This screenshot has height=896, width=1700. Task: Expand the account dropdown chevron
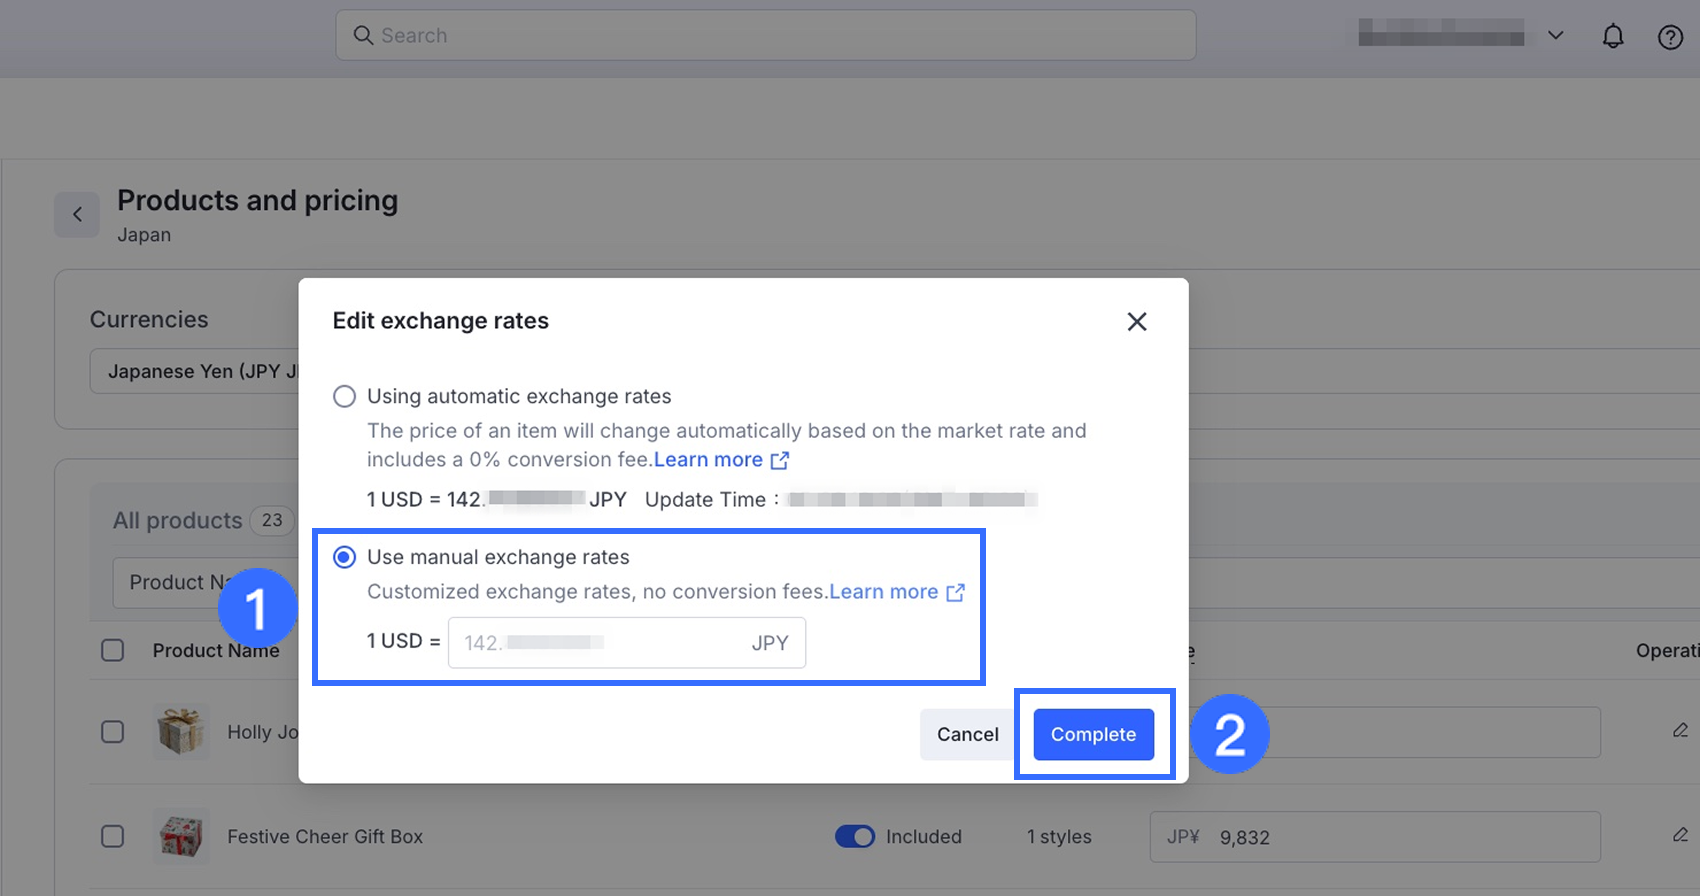coord(1555,36)
